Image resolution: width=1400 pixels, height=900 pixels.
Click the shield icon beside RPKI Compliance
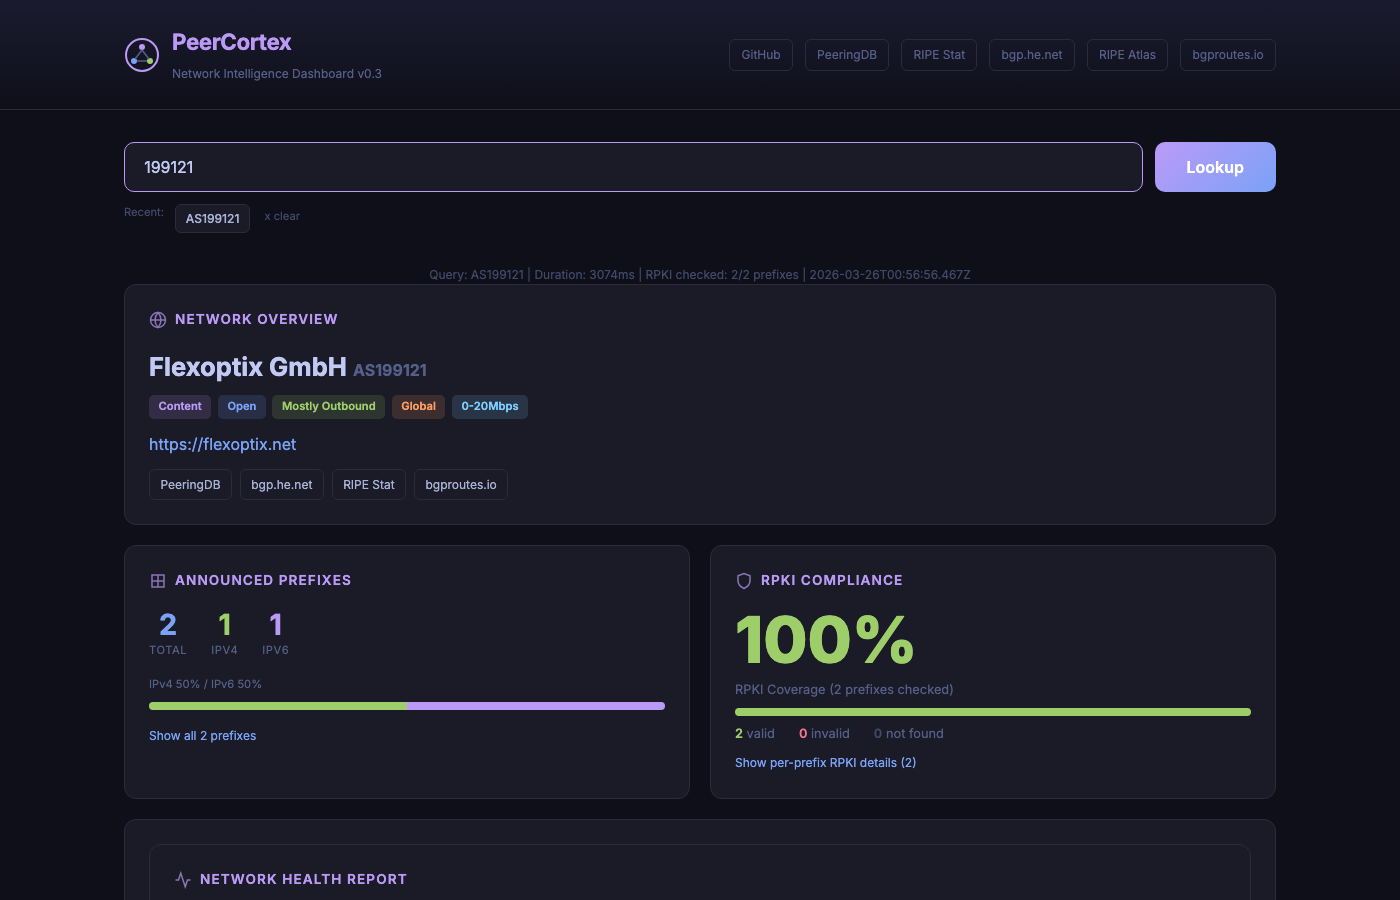[744, 581]
